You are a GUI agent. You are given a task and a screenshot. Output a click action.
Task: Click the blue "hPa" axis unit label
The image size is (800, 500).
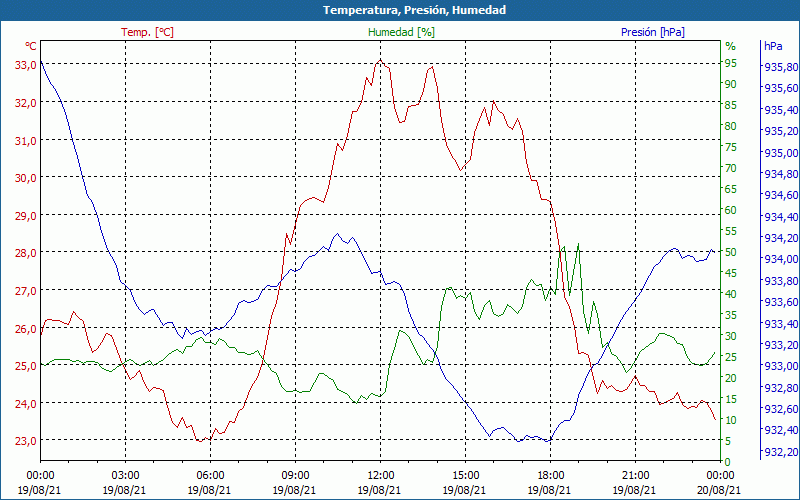[x=773, y=46]
